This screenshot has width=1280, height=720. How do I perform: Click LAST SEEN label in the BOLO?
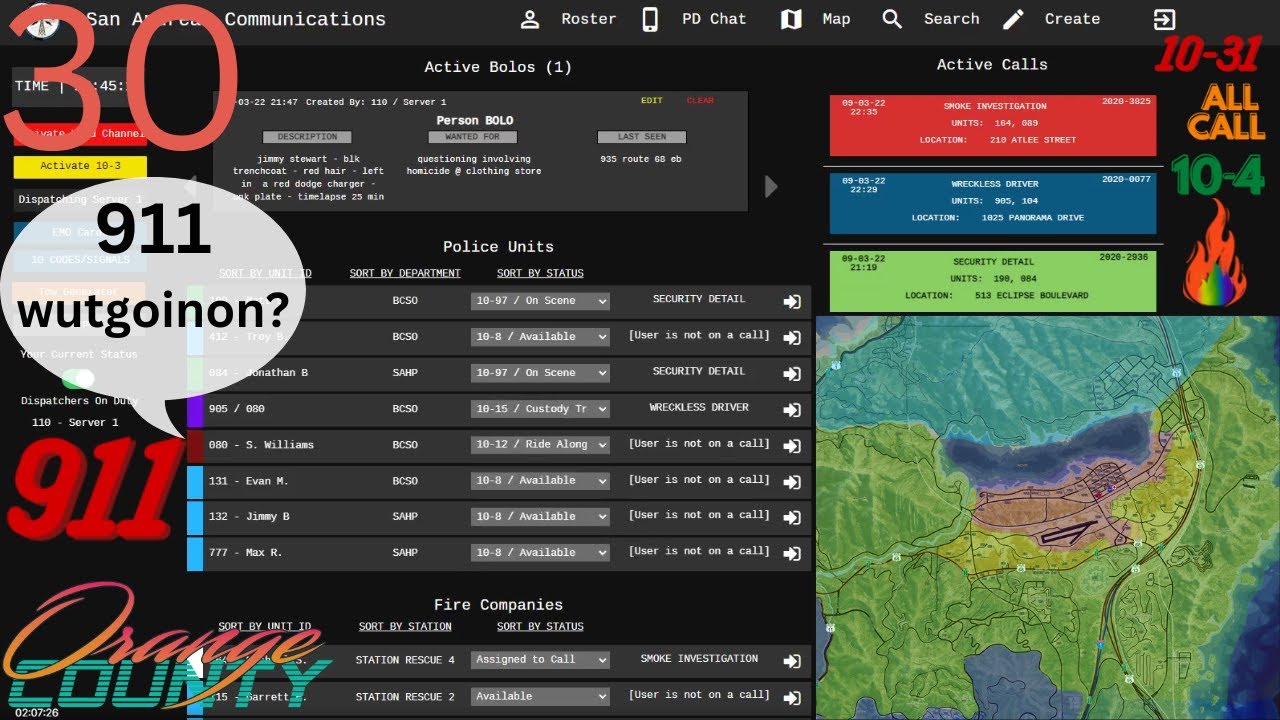coord(642,137)
